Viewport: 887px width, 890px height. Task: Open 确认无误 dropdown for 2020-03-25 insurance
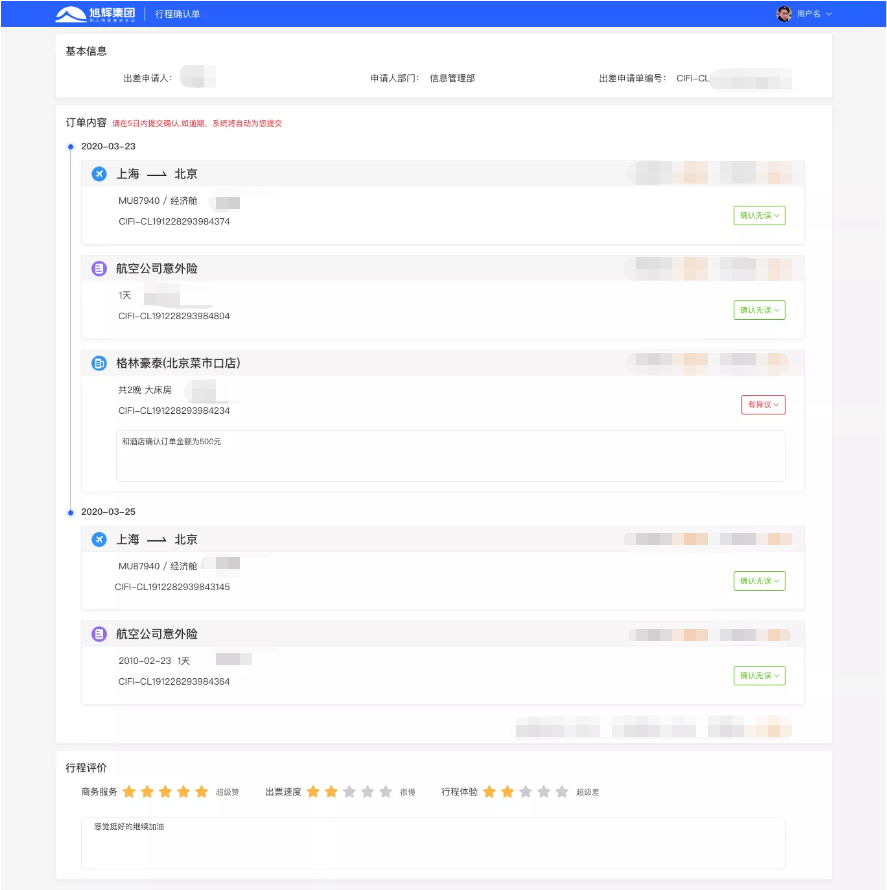[x=759, y=676]
